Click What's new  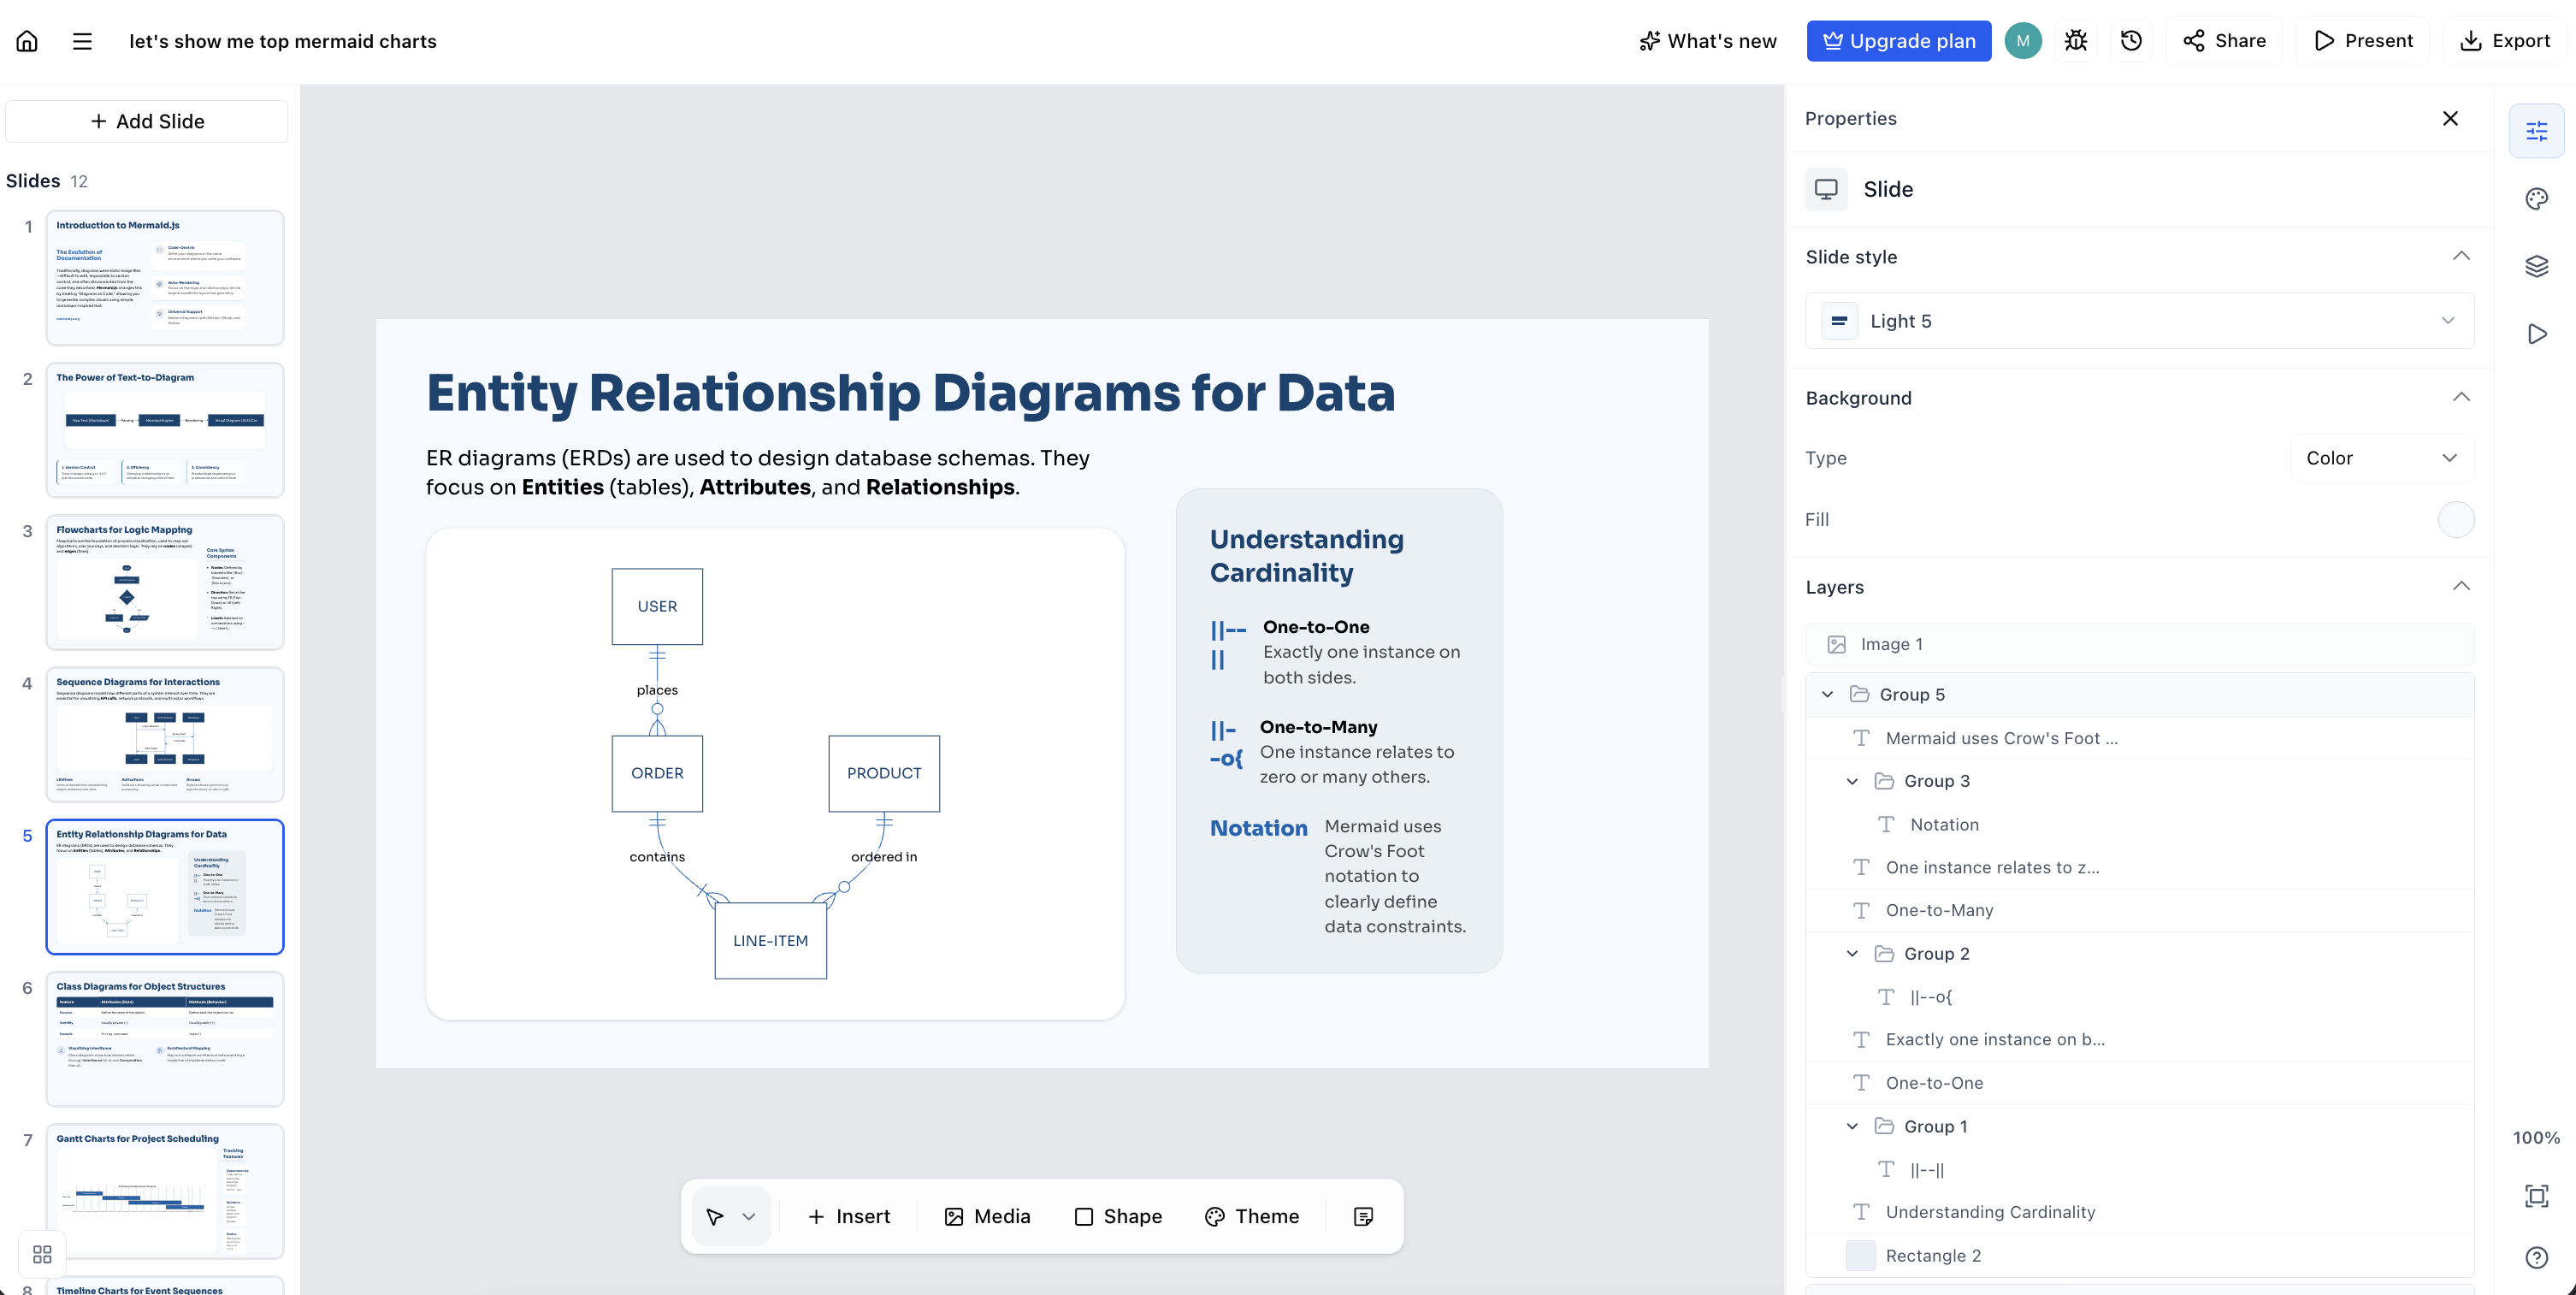[1708, 41]
